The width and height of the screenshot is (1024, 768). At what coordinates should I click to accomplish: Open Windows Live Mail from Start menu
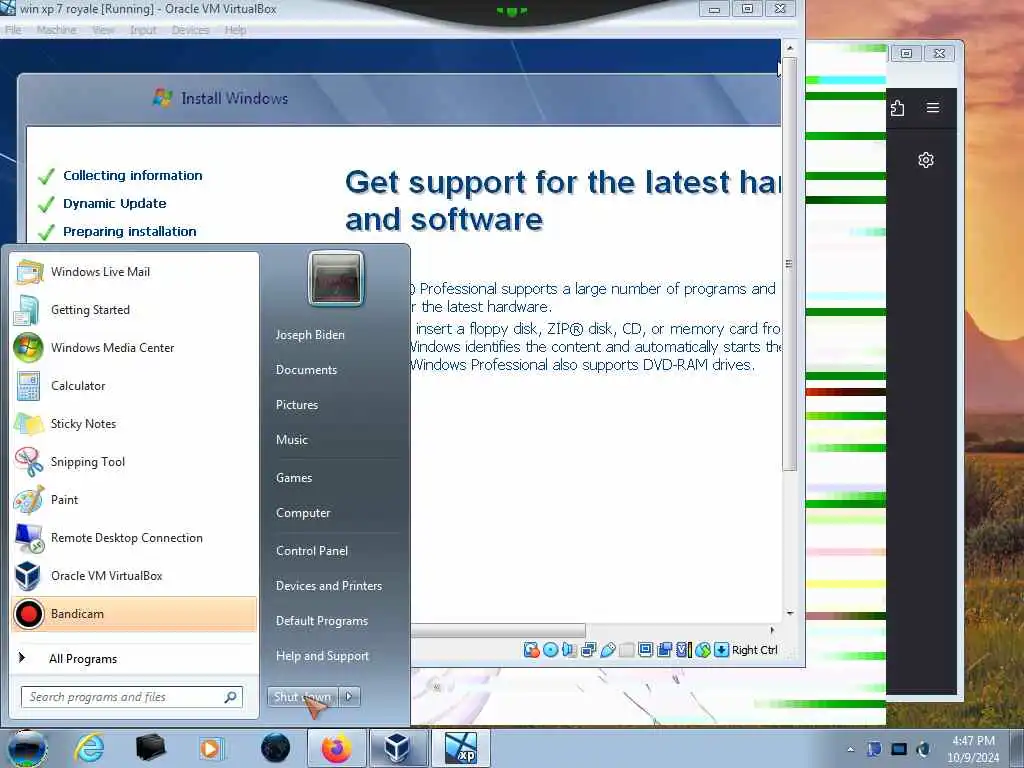point(134,272)
